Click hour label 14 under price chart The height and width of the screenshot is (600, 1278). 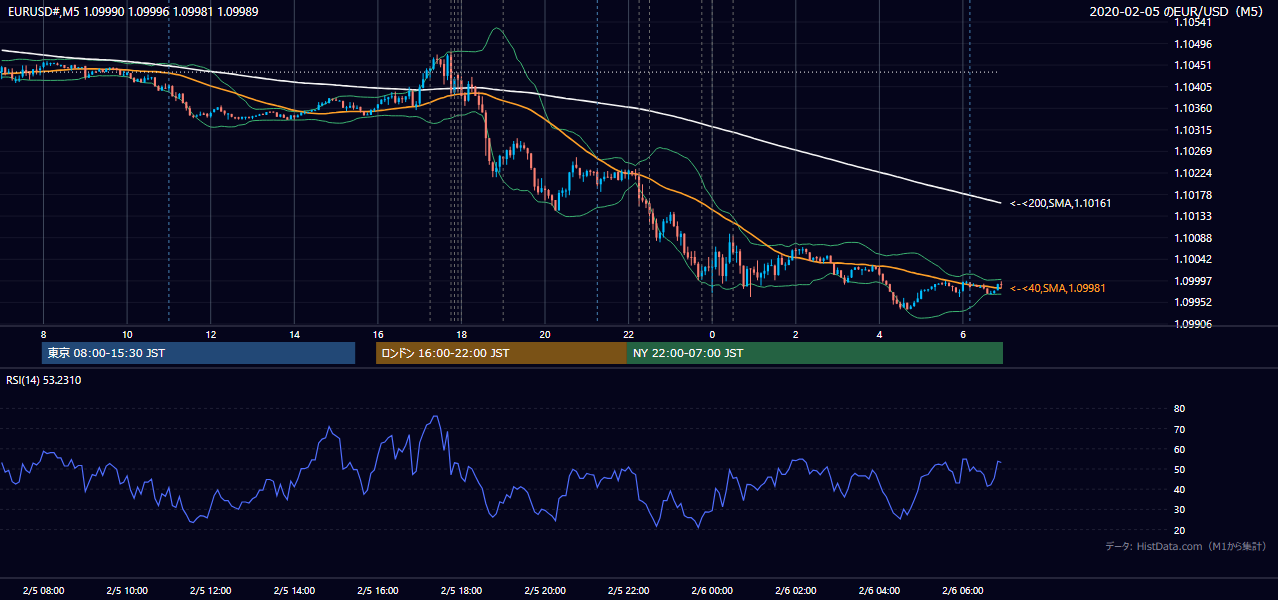(x=295, y=334)
